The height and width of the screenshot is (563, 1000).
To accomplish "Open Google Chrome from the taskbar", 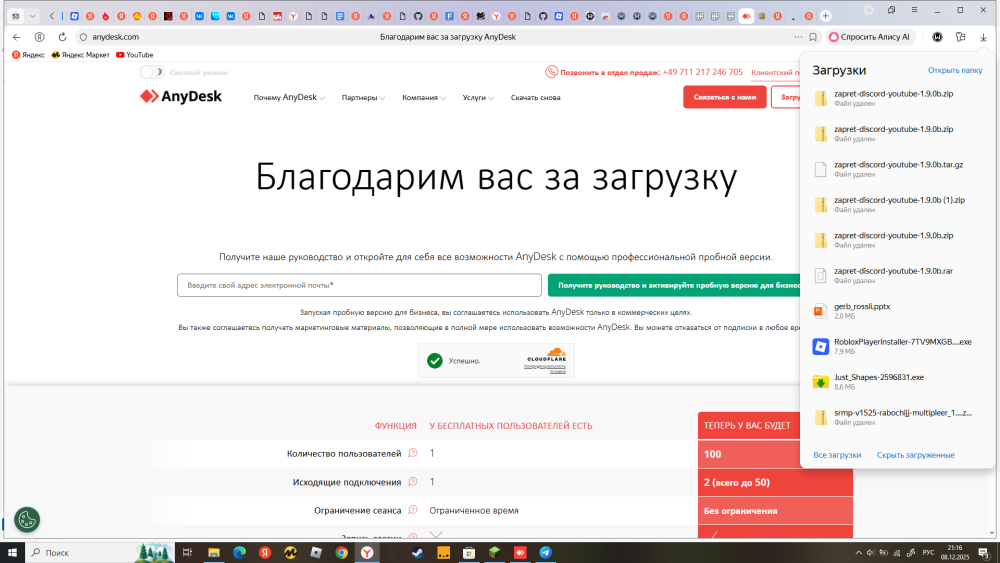I will (341, 553).
